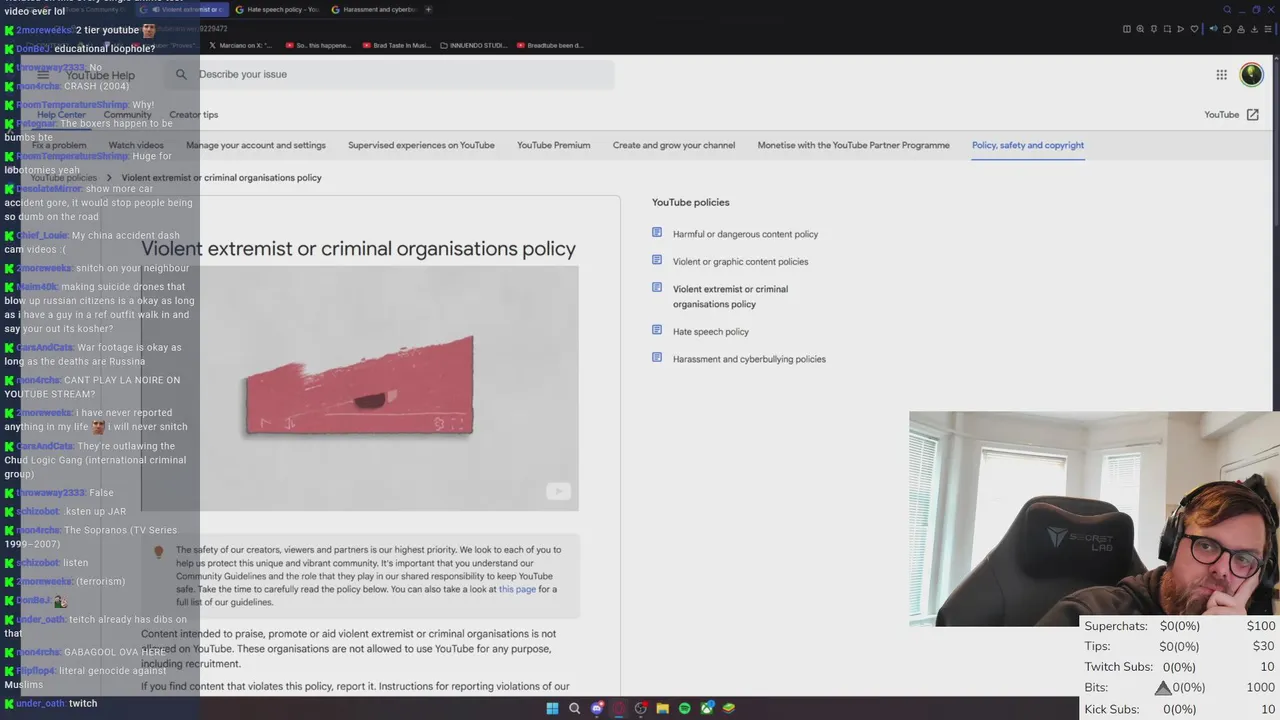Follow the 'this page' guidelines link
This screenshot has height=720, width=1280.
518,589
